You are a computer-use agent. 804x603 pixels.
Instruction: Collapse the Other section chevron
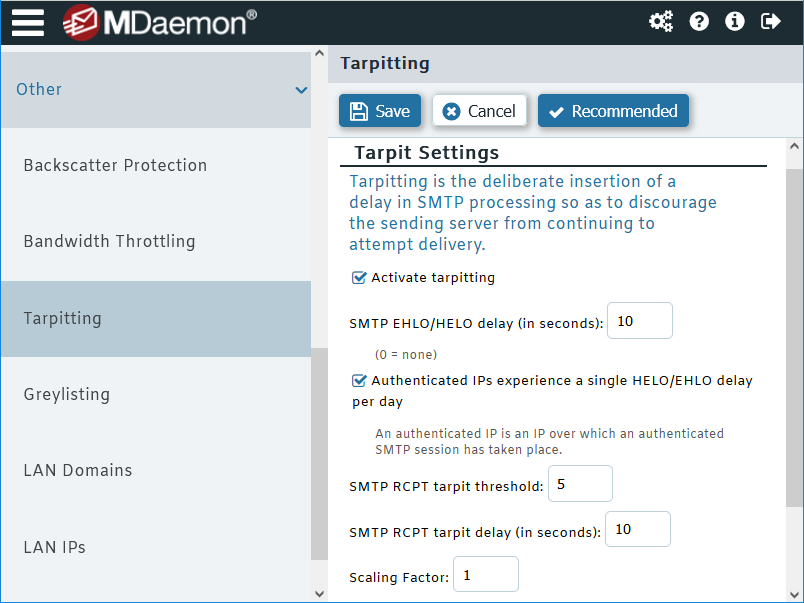pos(301,89)
